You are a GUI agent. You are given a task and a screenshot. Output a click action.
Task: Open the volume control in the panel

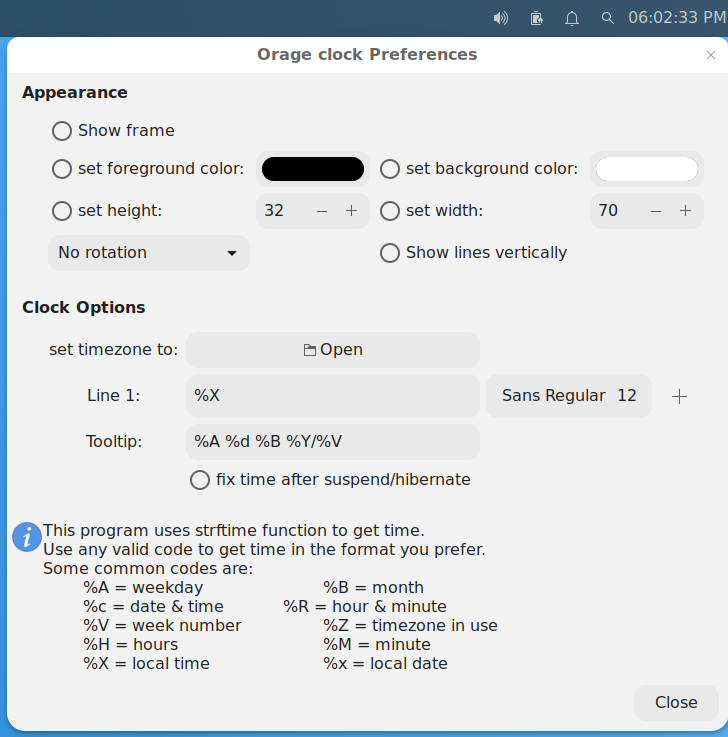(501, 18)
